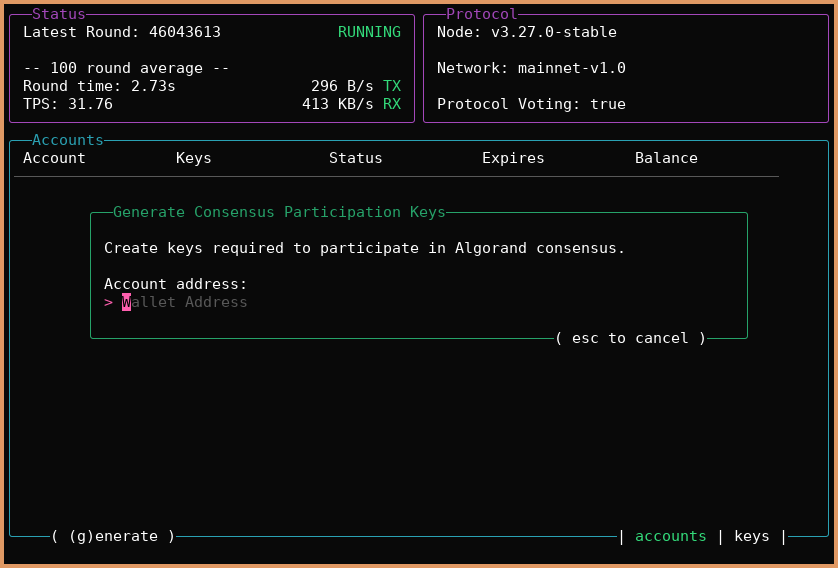Viewport: 838px width, 568px height.
Task: Click the Protocol Voting true value
Action: coord(607,104)
